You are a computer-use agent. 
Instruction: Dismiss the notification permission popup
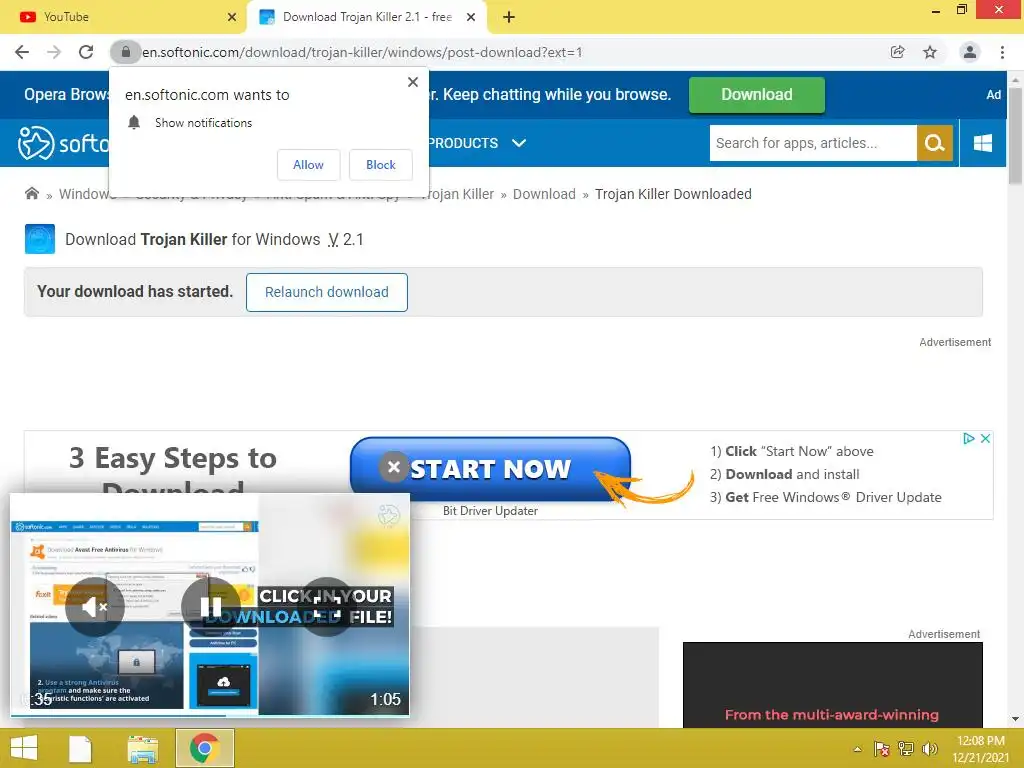pyautogui.click(x=413, y=82)
